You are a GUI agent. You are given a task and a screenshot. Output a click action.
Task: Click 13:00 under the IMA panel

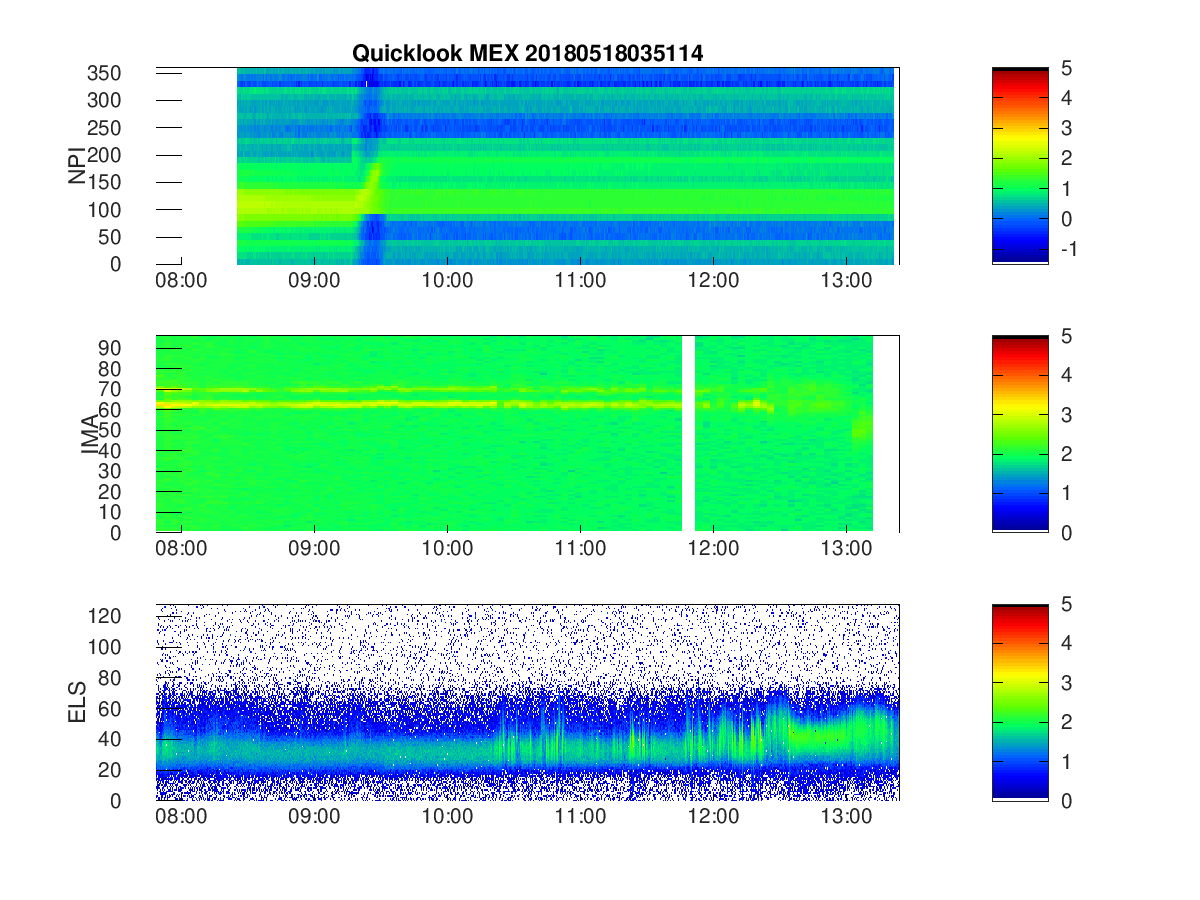pyautogui.click(x=846, y=548)
